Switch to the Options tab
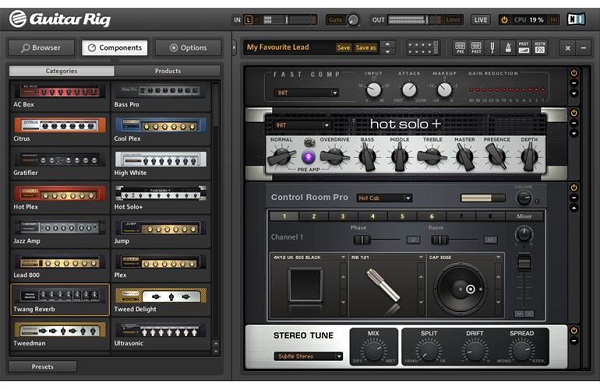This screenshot has width=600, height=389. pos(188,48)
